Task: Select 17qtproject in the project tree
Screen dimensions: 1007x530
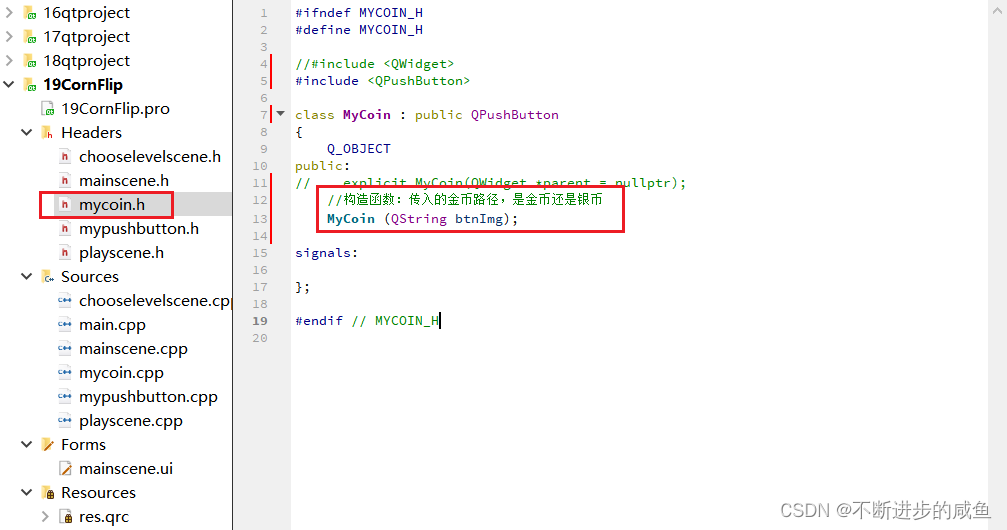Action: pyautogui.click(x=87, y=37)
